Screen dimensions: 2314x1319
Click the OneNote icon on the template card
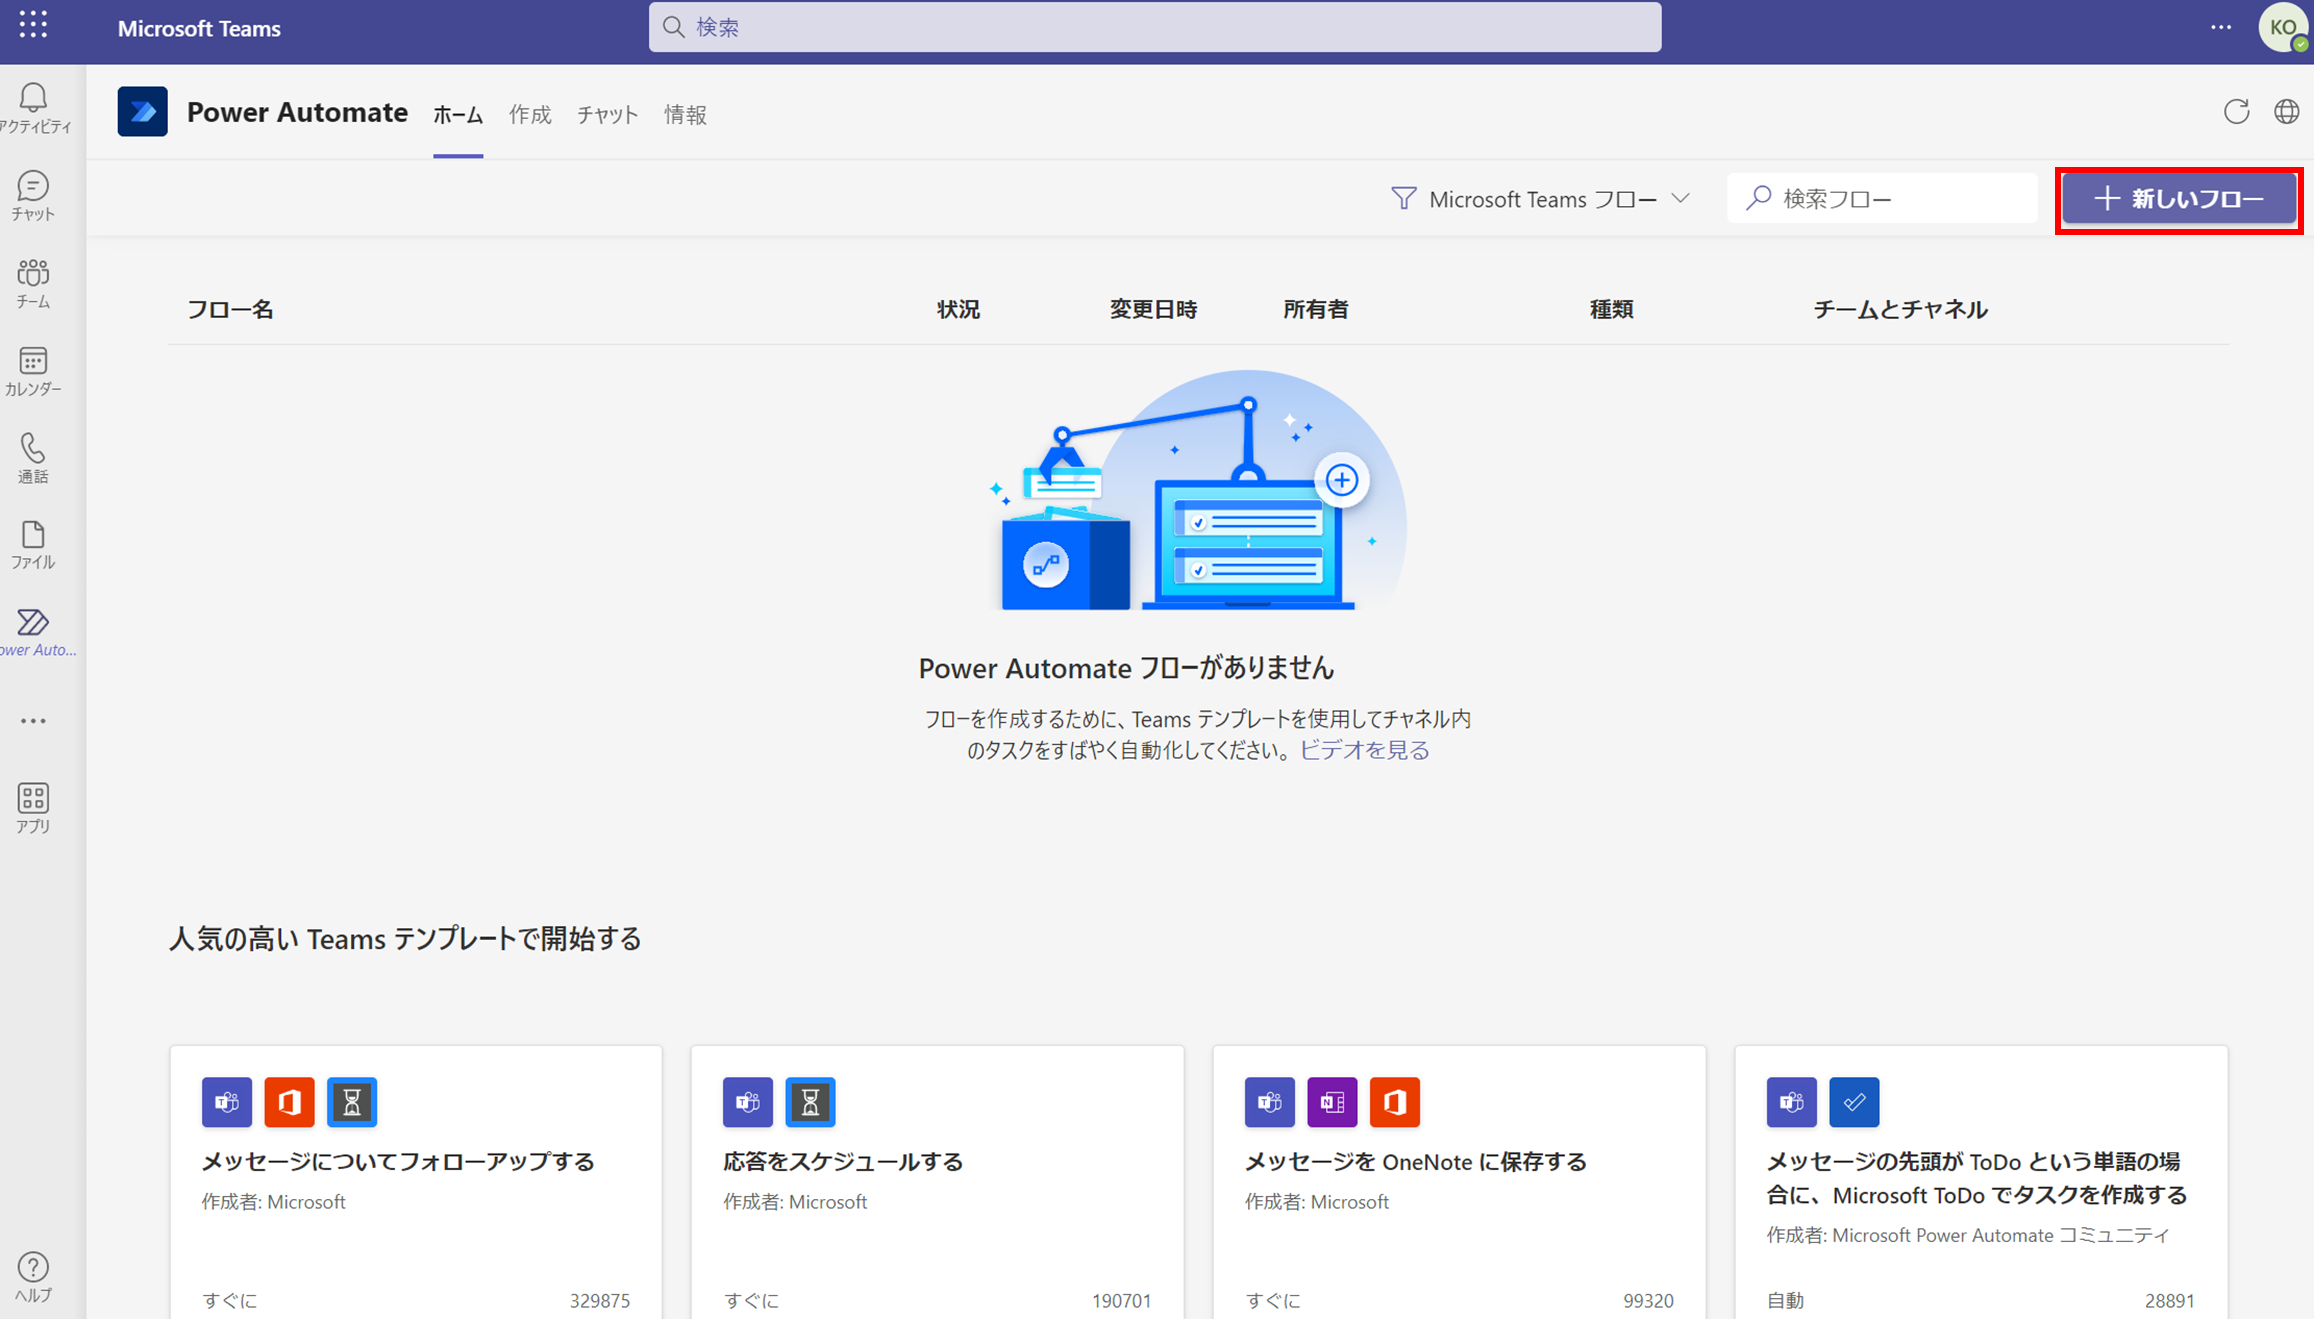click(1332, 1102)
